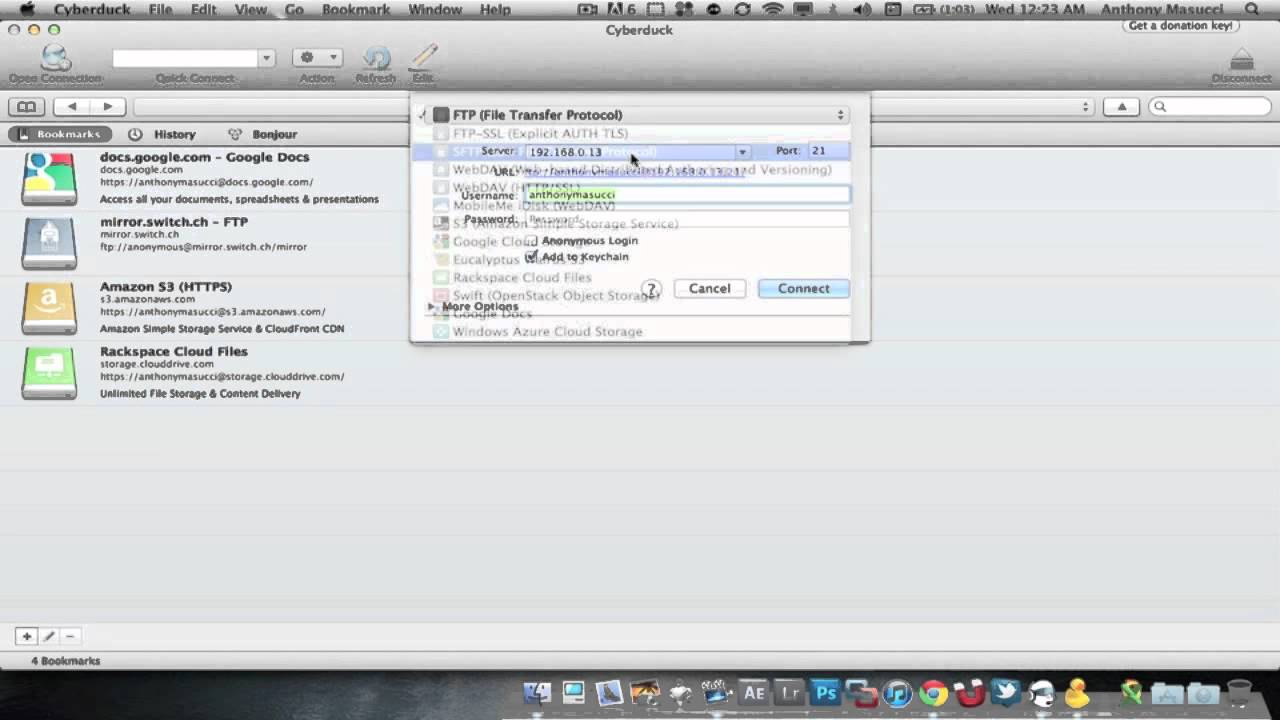The height and width of the screenshot is (720, 1280).
Task: Open iTunes from the Dock
Action: (898, 692)
